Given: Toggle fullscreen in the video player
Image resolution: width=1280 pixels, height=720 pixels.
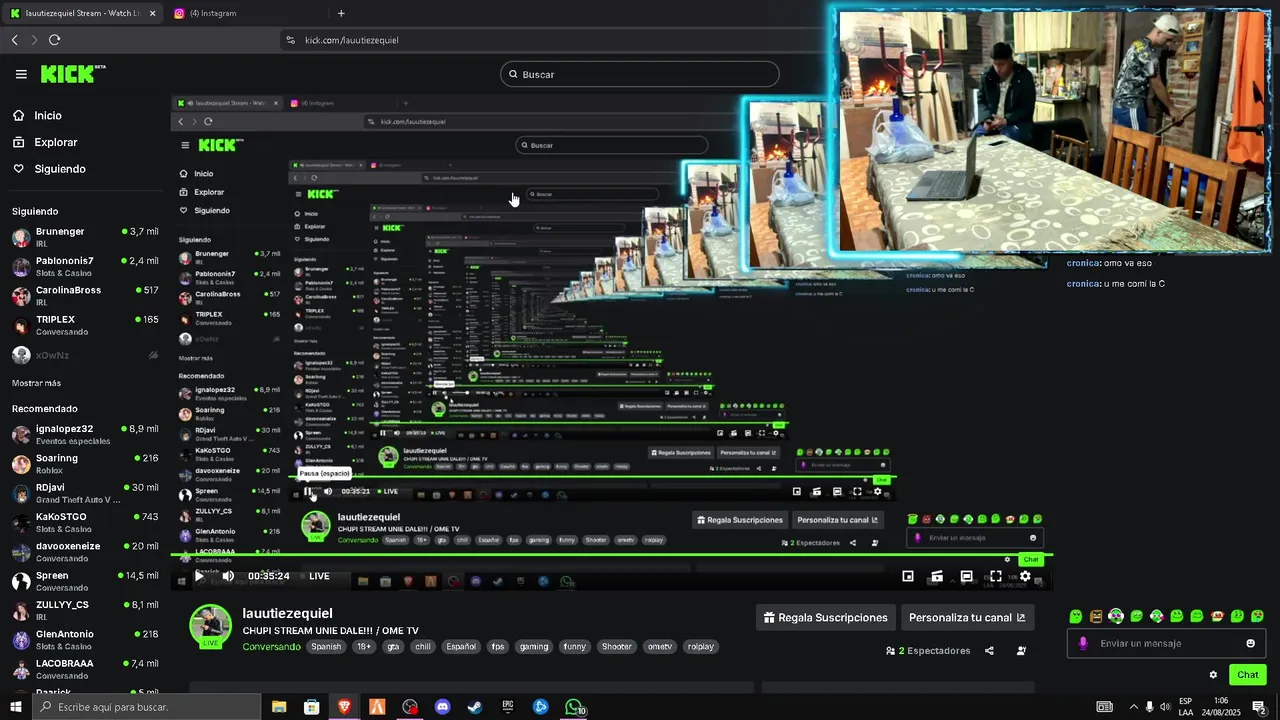Looking at the screenshot, I should (996, 576).
